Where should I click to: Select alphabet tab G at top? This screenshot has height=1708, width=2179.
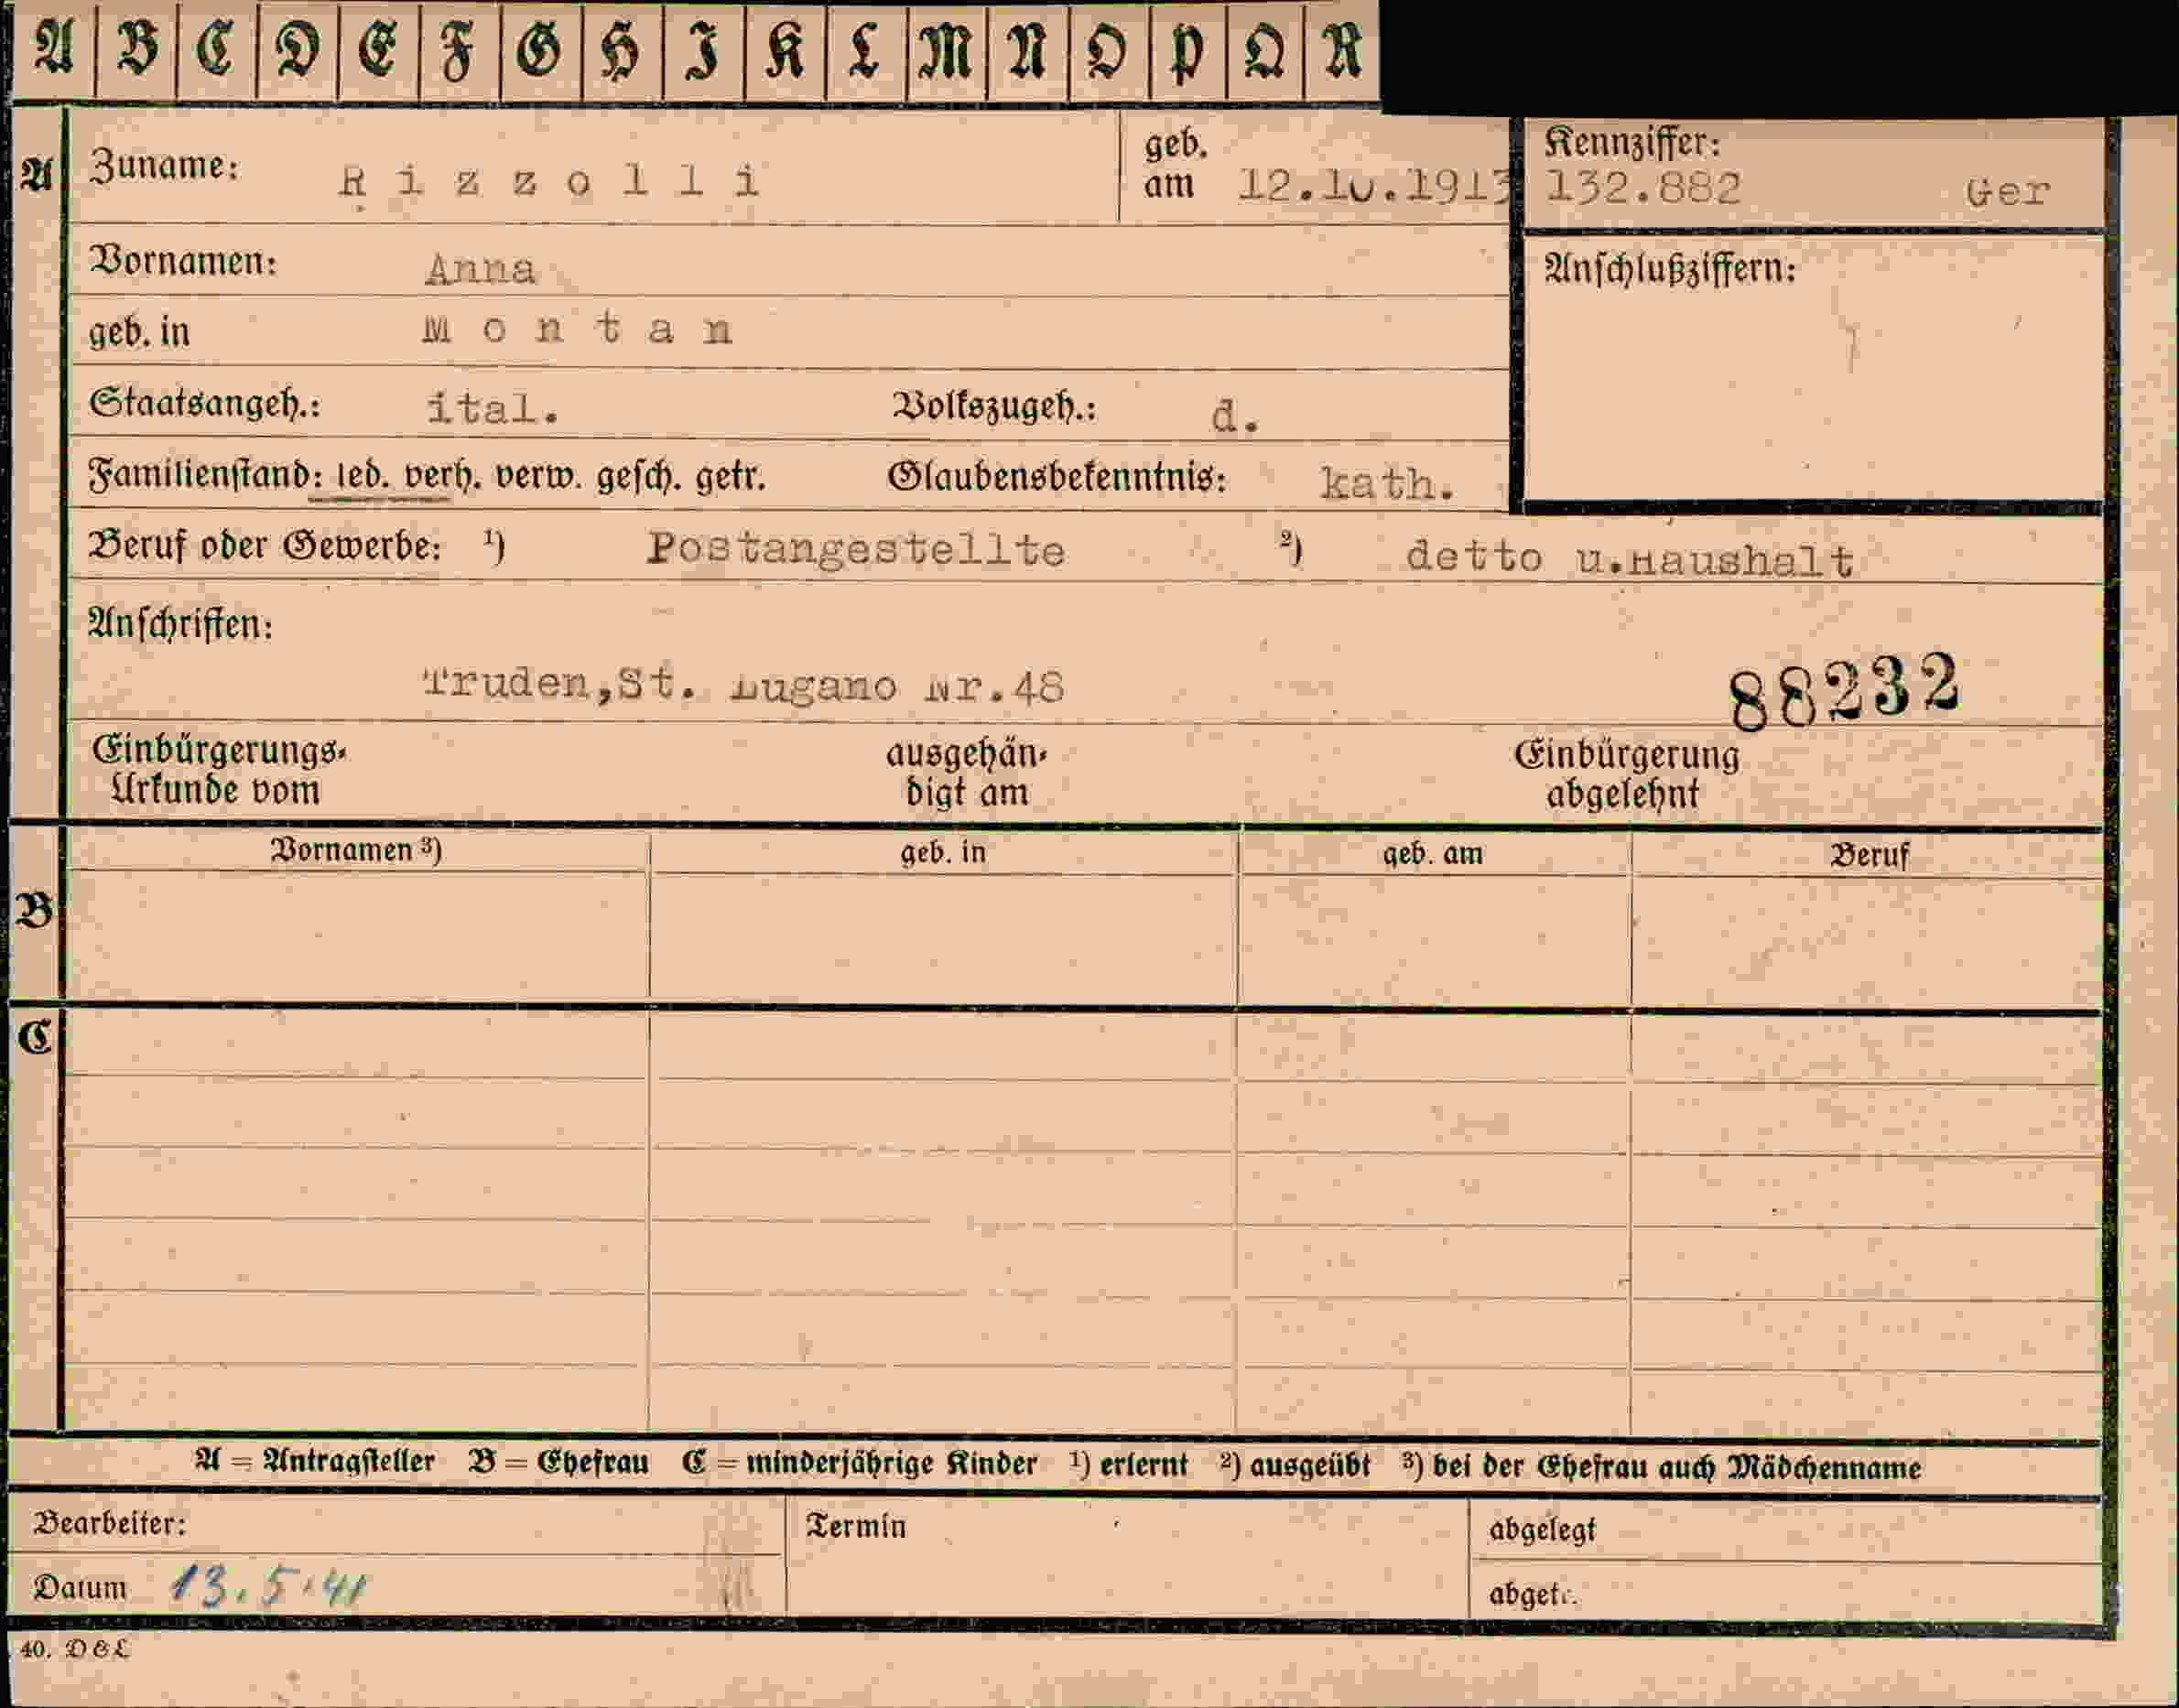(x=541, y=50)
